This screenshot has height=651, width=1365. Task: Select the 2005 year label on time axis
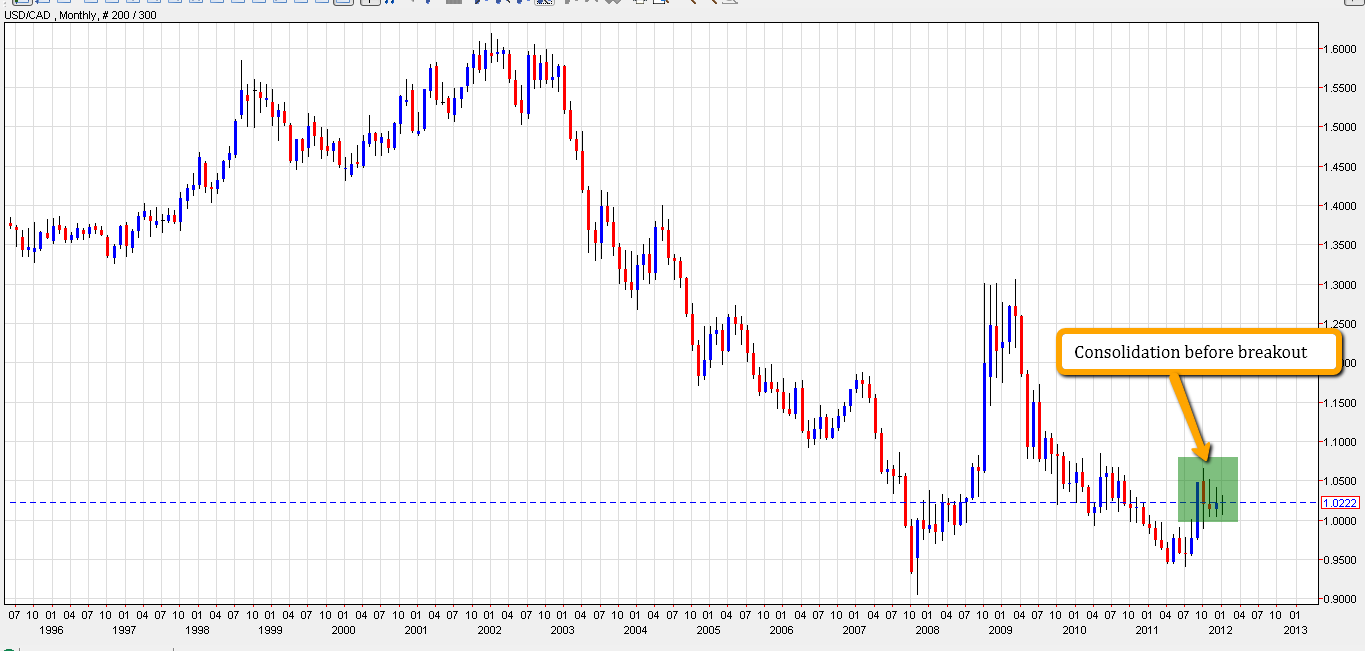click(x=708, y=631)
